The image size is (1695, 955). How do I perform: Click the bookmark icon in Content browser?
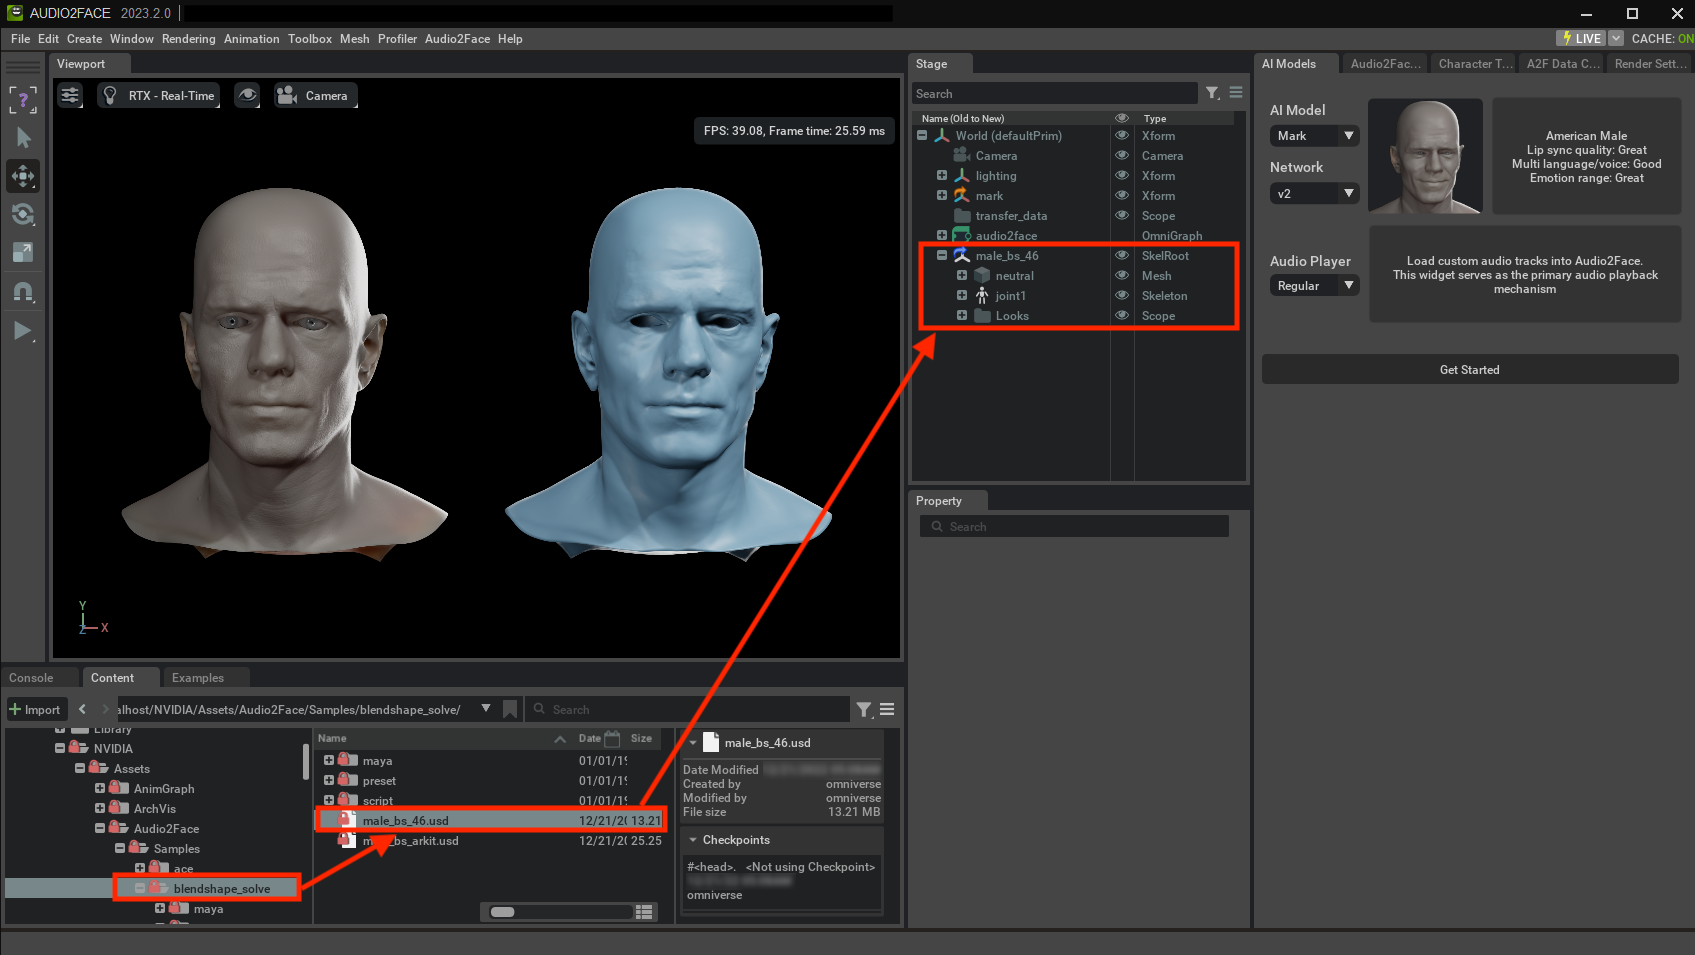[x=510, y=709]
